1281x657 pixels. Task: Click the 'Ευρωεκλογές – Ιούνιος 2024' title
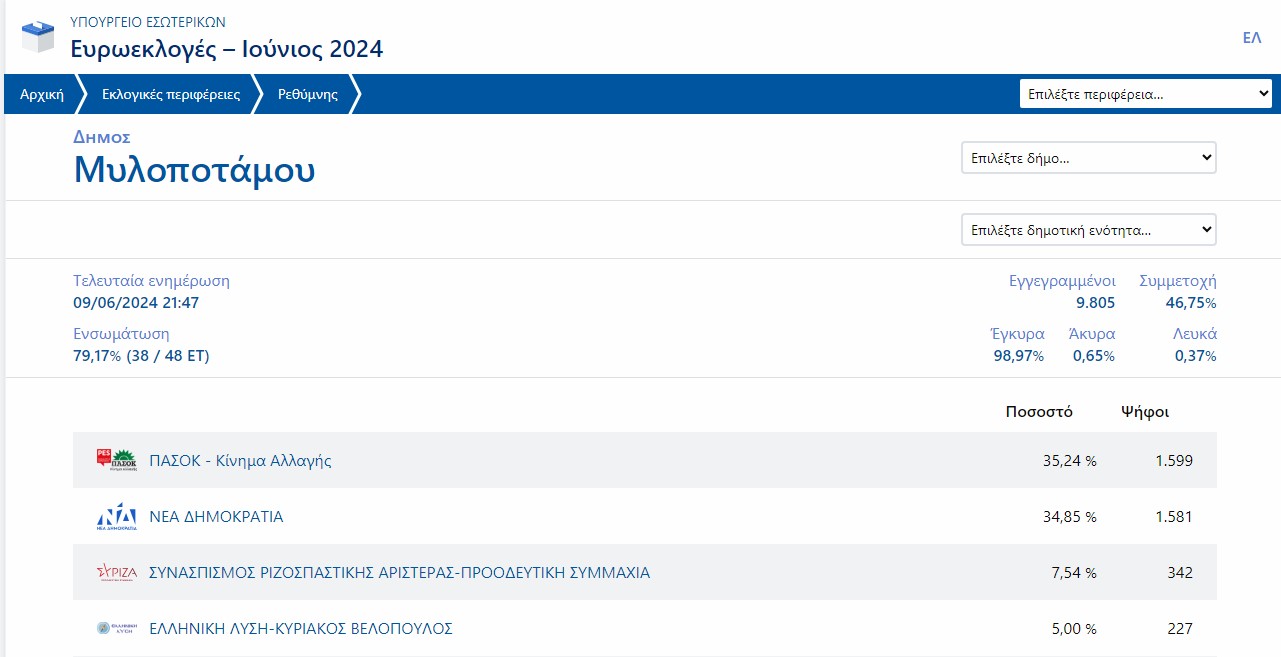(x=227, y=48)
